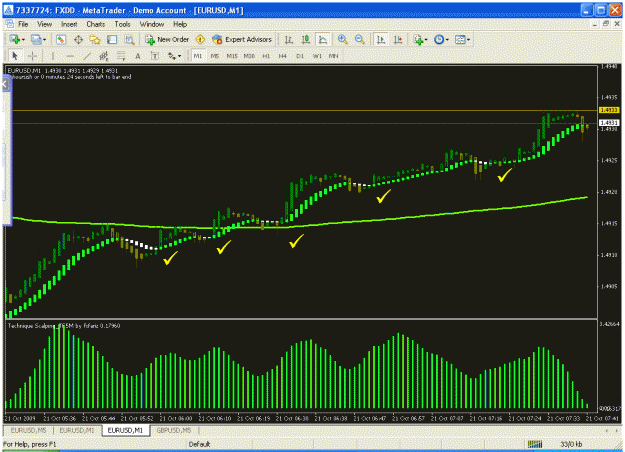Switch chart to bar chart style
625x452 pixels.
coord(289,39)
